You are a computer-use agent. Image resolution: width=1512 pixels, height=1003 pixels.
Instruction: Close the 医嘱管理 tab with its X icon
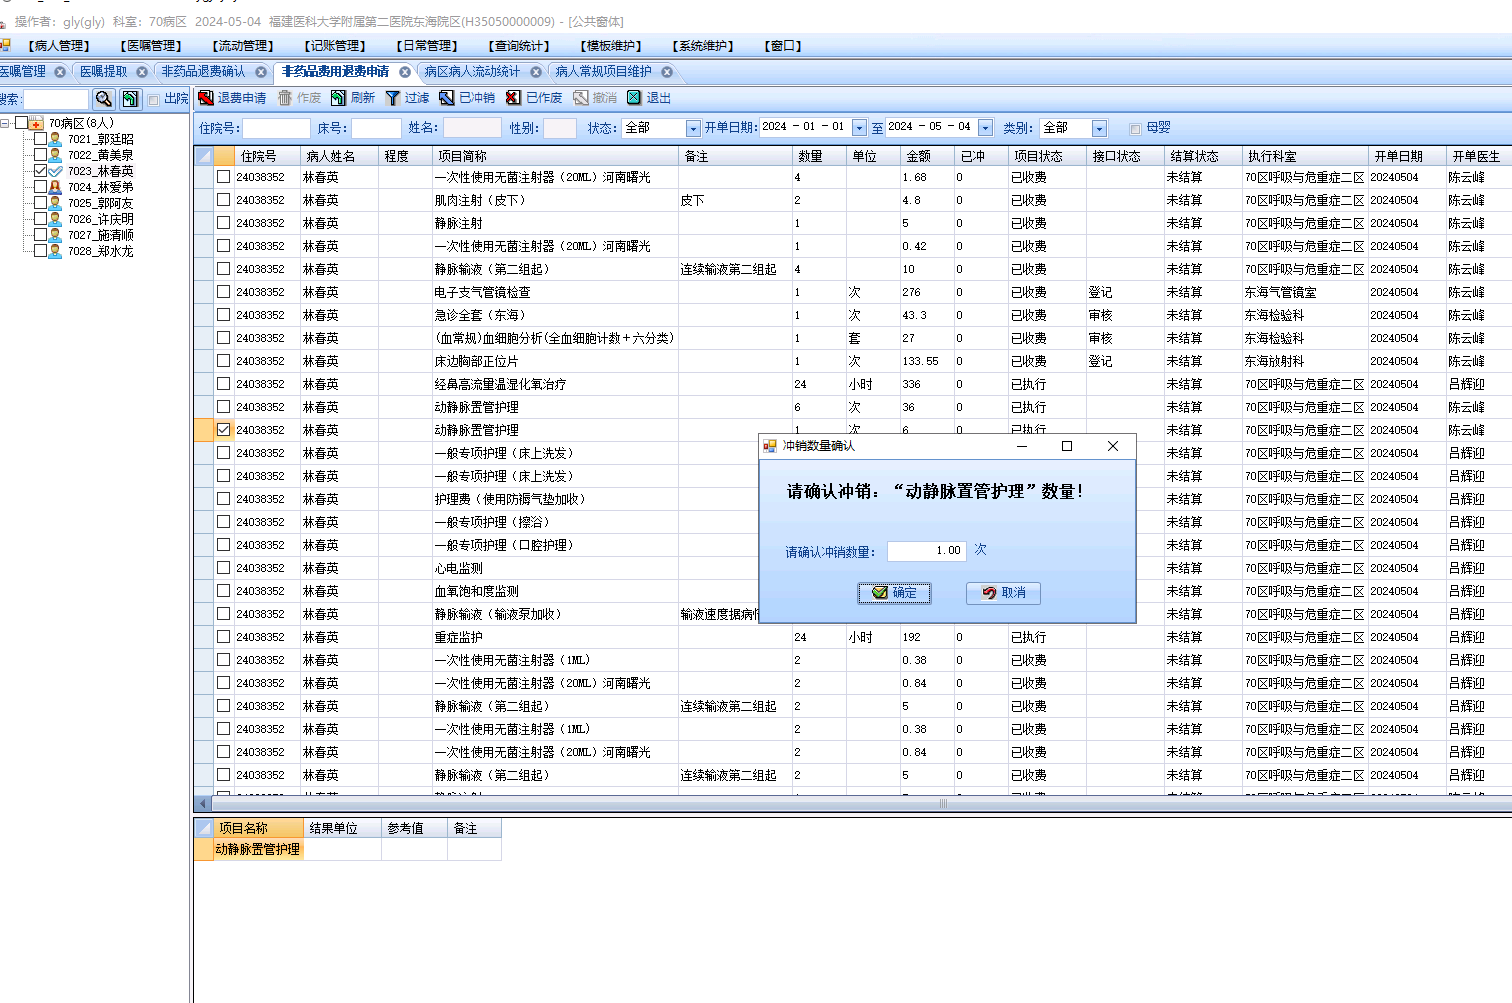60,72
